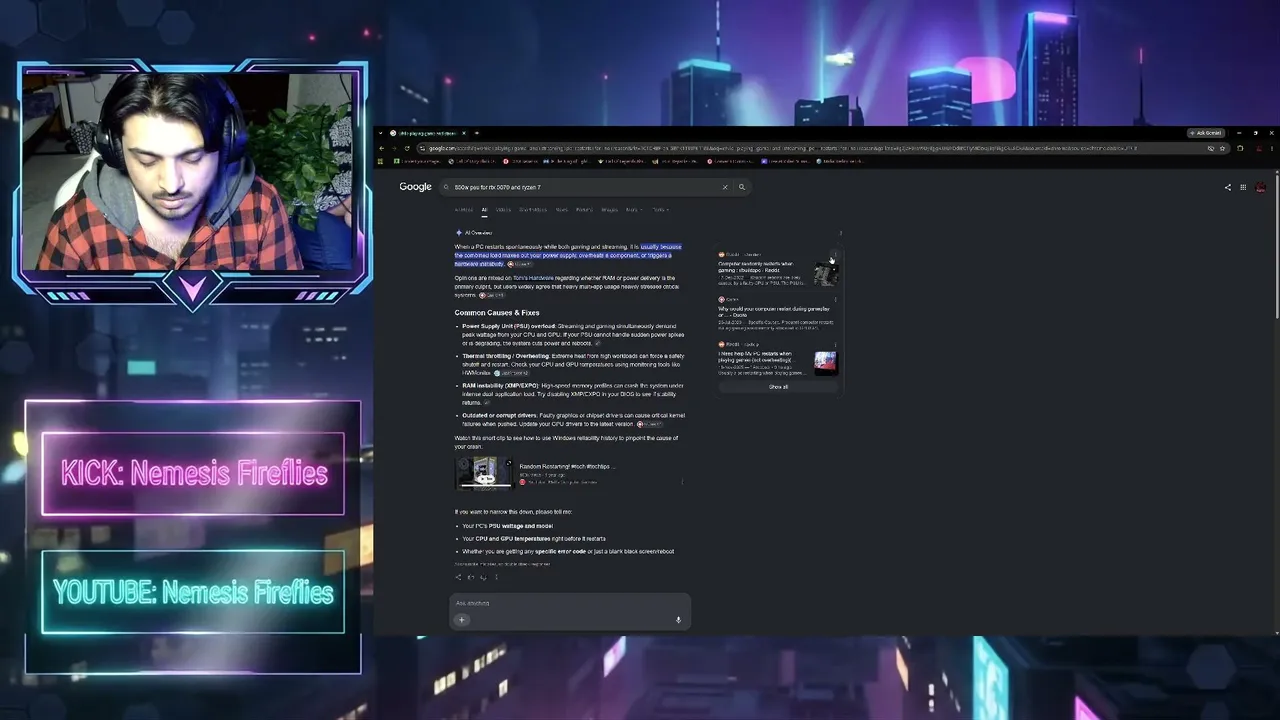Select the All search results tab
This screenshot has width=1280, height=720.
[484, 210]
